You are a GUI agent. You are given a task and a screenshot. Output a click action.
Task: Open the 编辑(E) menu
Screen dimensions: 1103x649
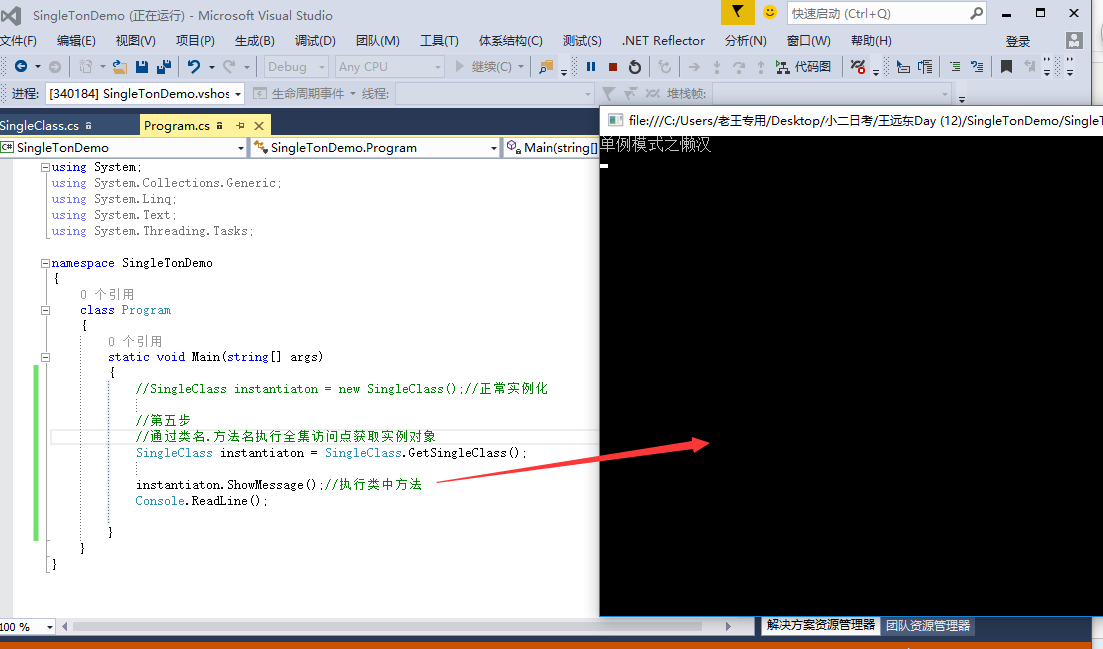(76, 41)
